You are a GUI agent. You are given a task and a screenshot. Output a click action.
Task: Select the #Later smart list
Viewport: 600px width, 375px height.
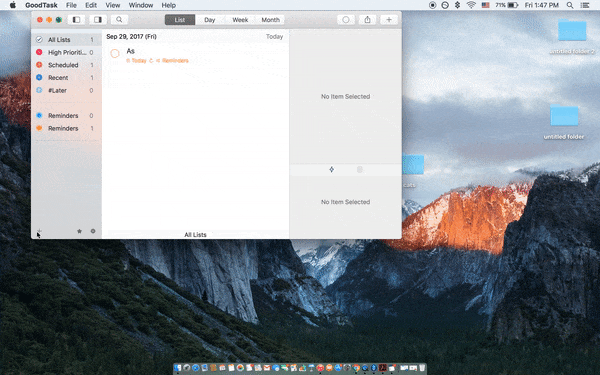pyautogui.click(x=66, y=90)
